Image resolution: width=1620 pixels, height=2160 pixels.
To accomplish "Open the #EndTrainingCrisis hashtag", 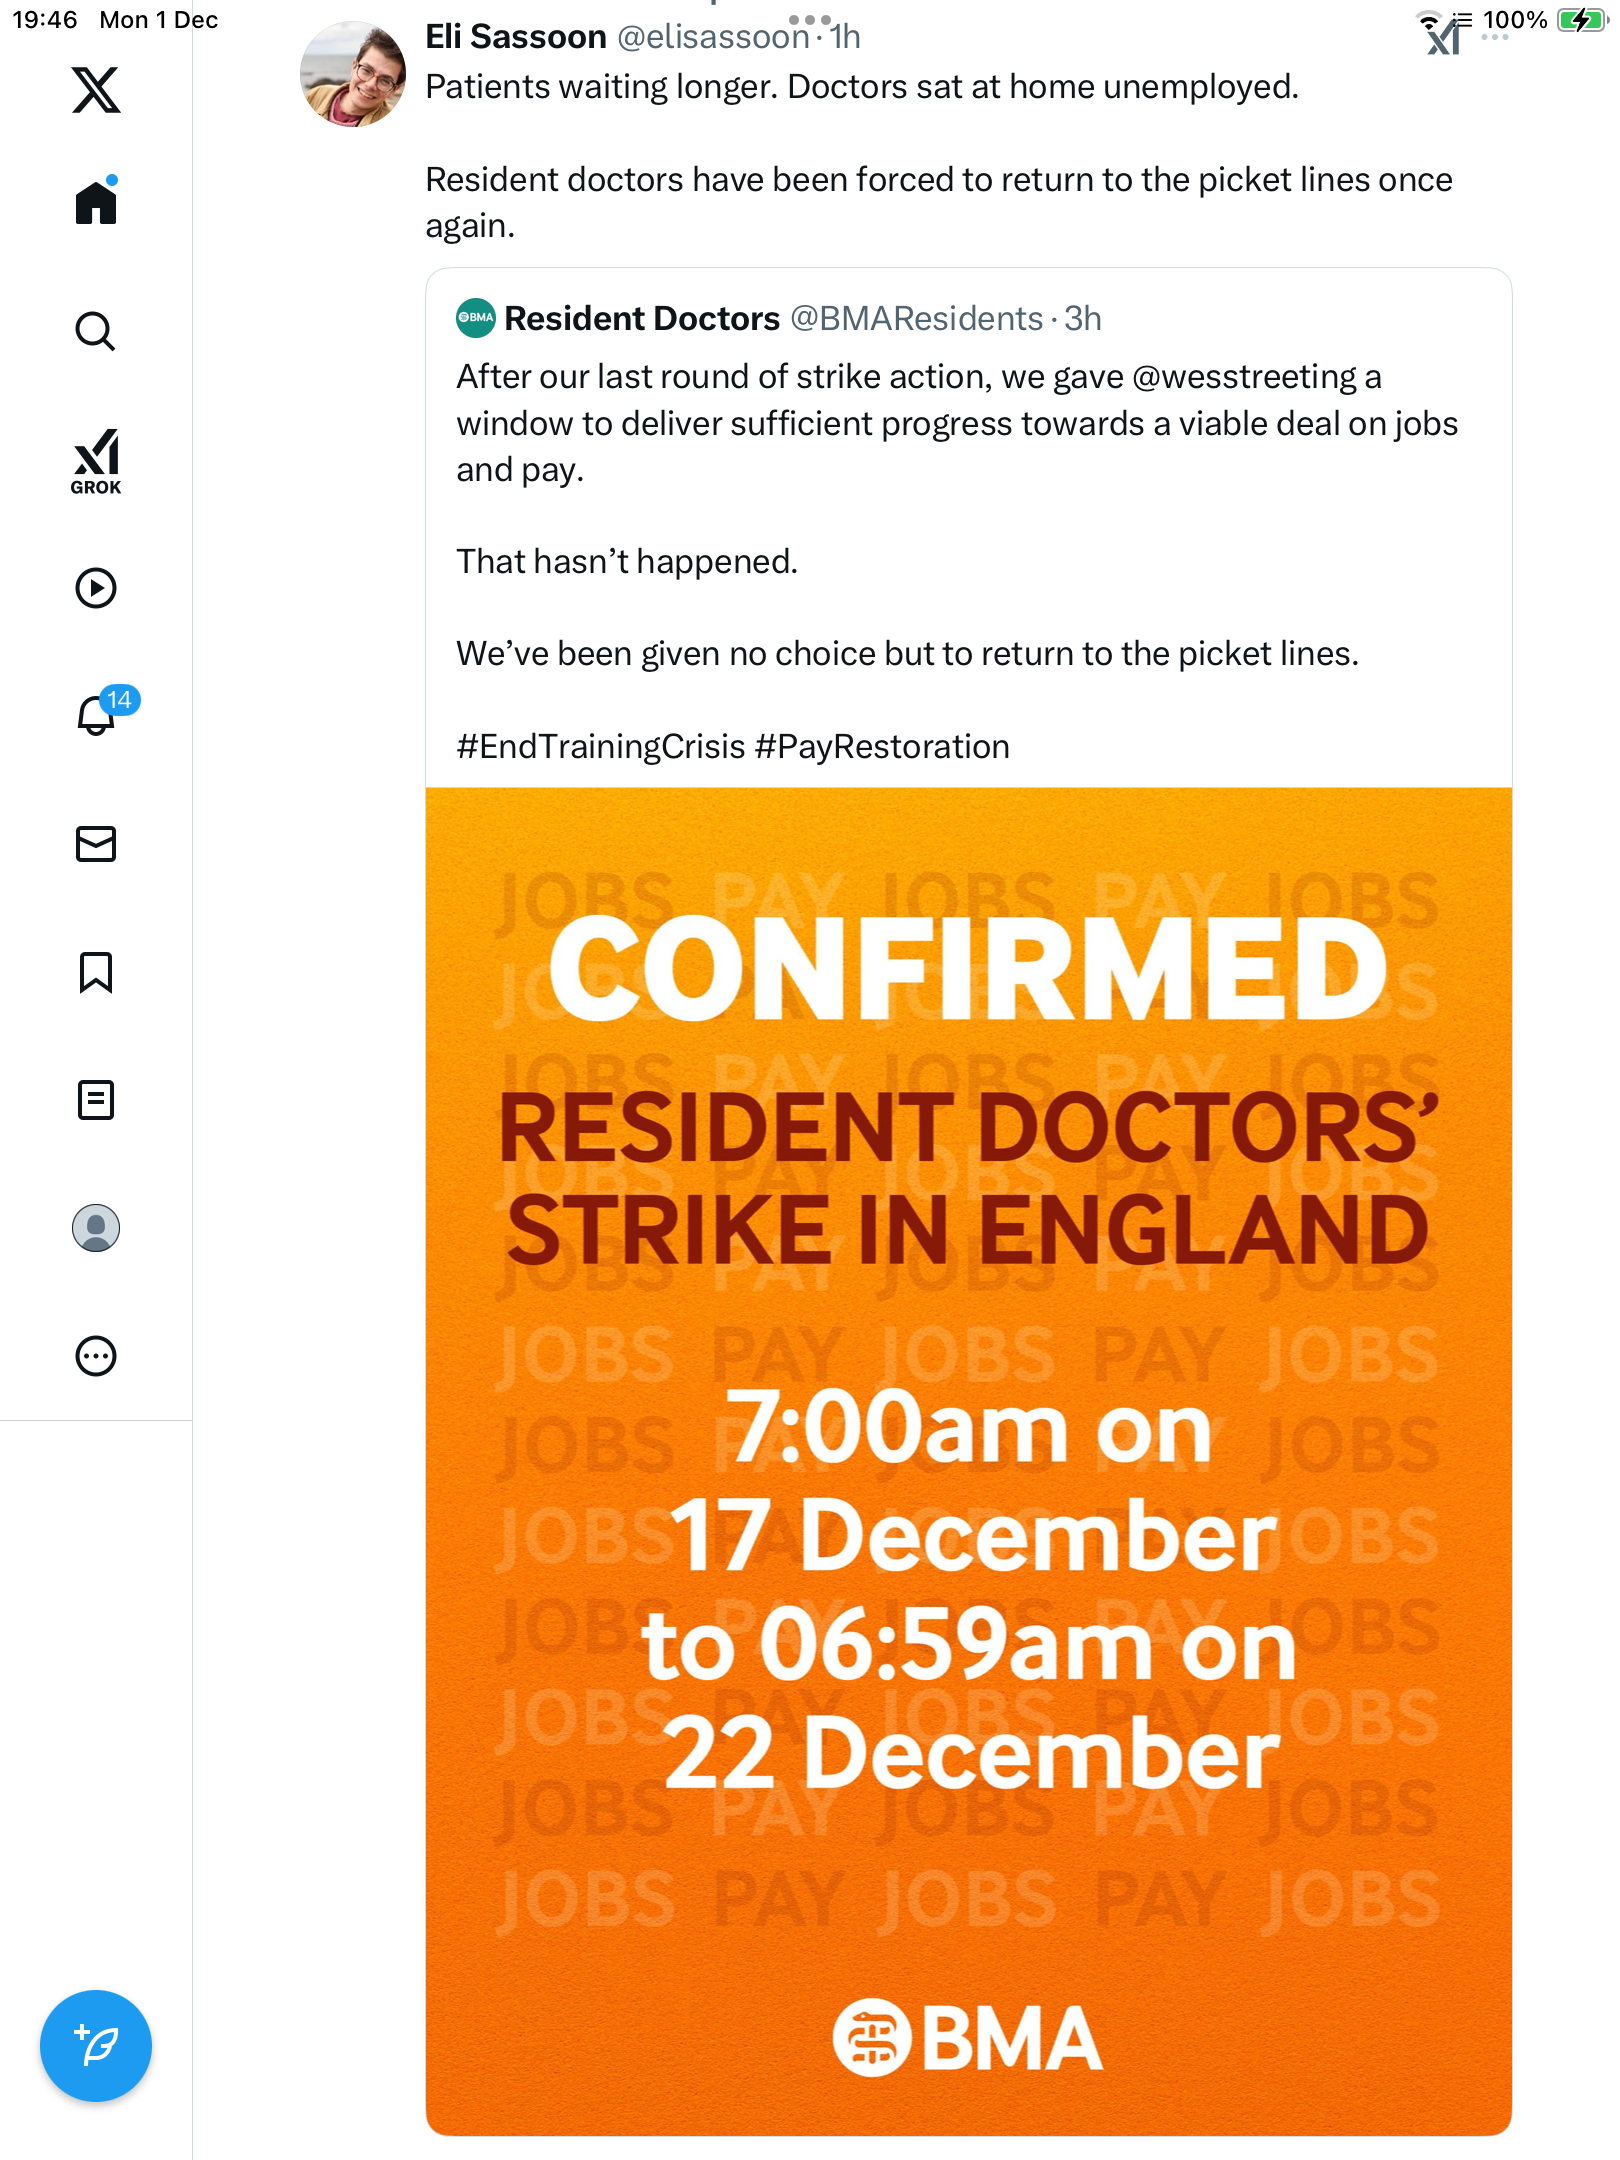I will click(601, 747).
